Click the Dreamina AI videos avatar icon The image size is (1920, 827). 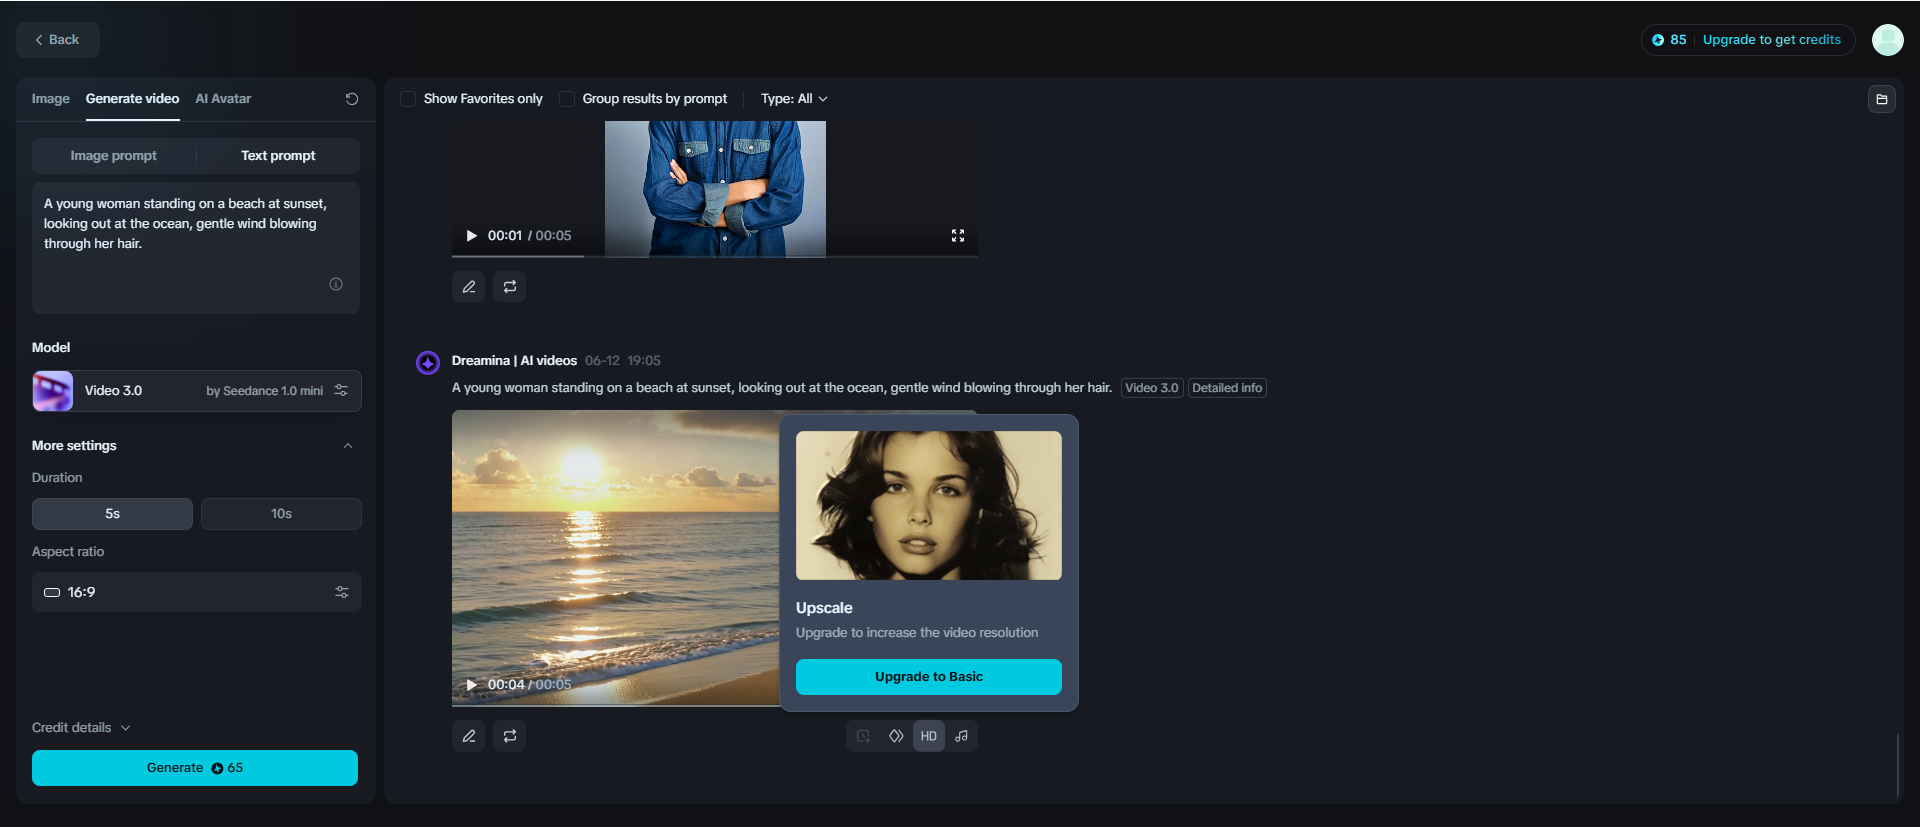428,362
